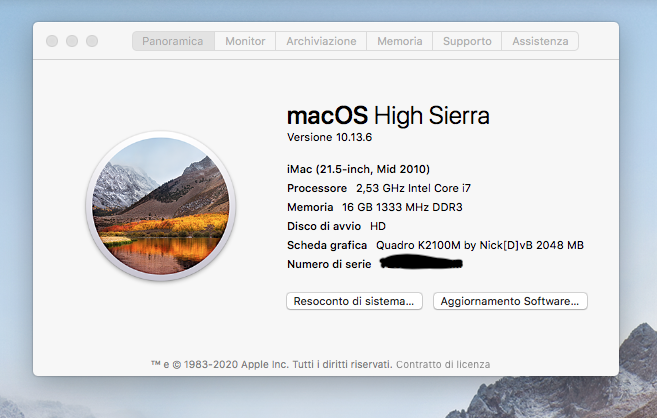
Task: Click Versione 10.13.6 text
Action: (x=329, y=137)
